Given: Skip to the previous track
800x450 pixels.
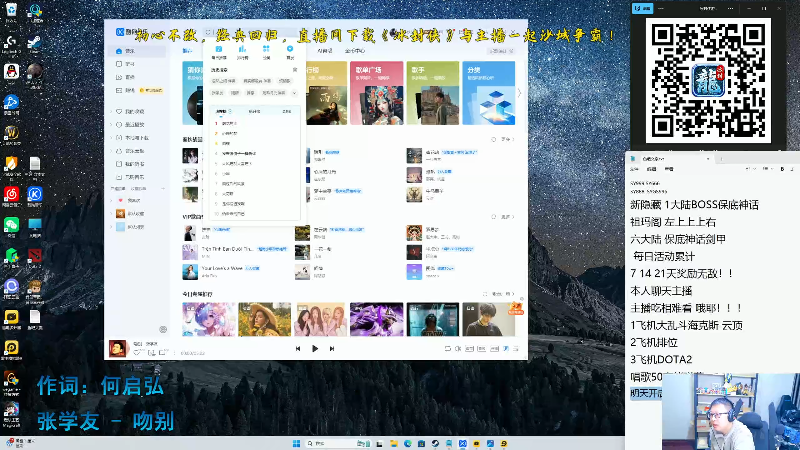Looking at the screenshot, I should click(298, 348).
